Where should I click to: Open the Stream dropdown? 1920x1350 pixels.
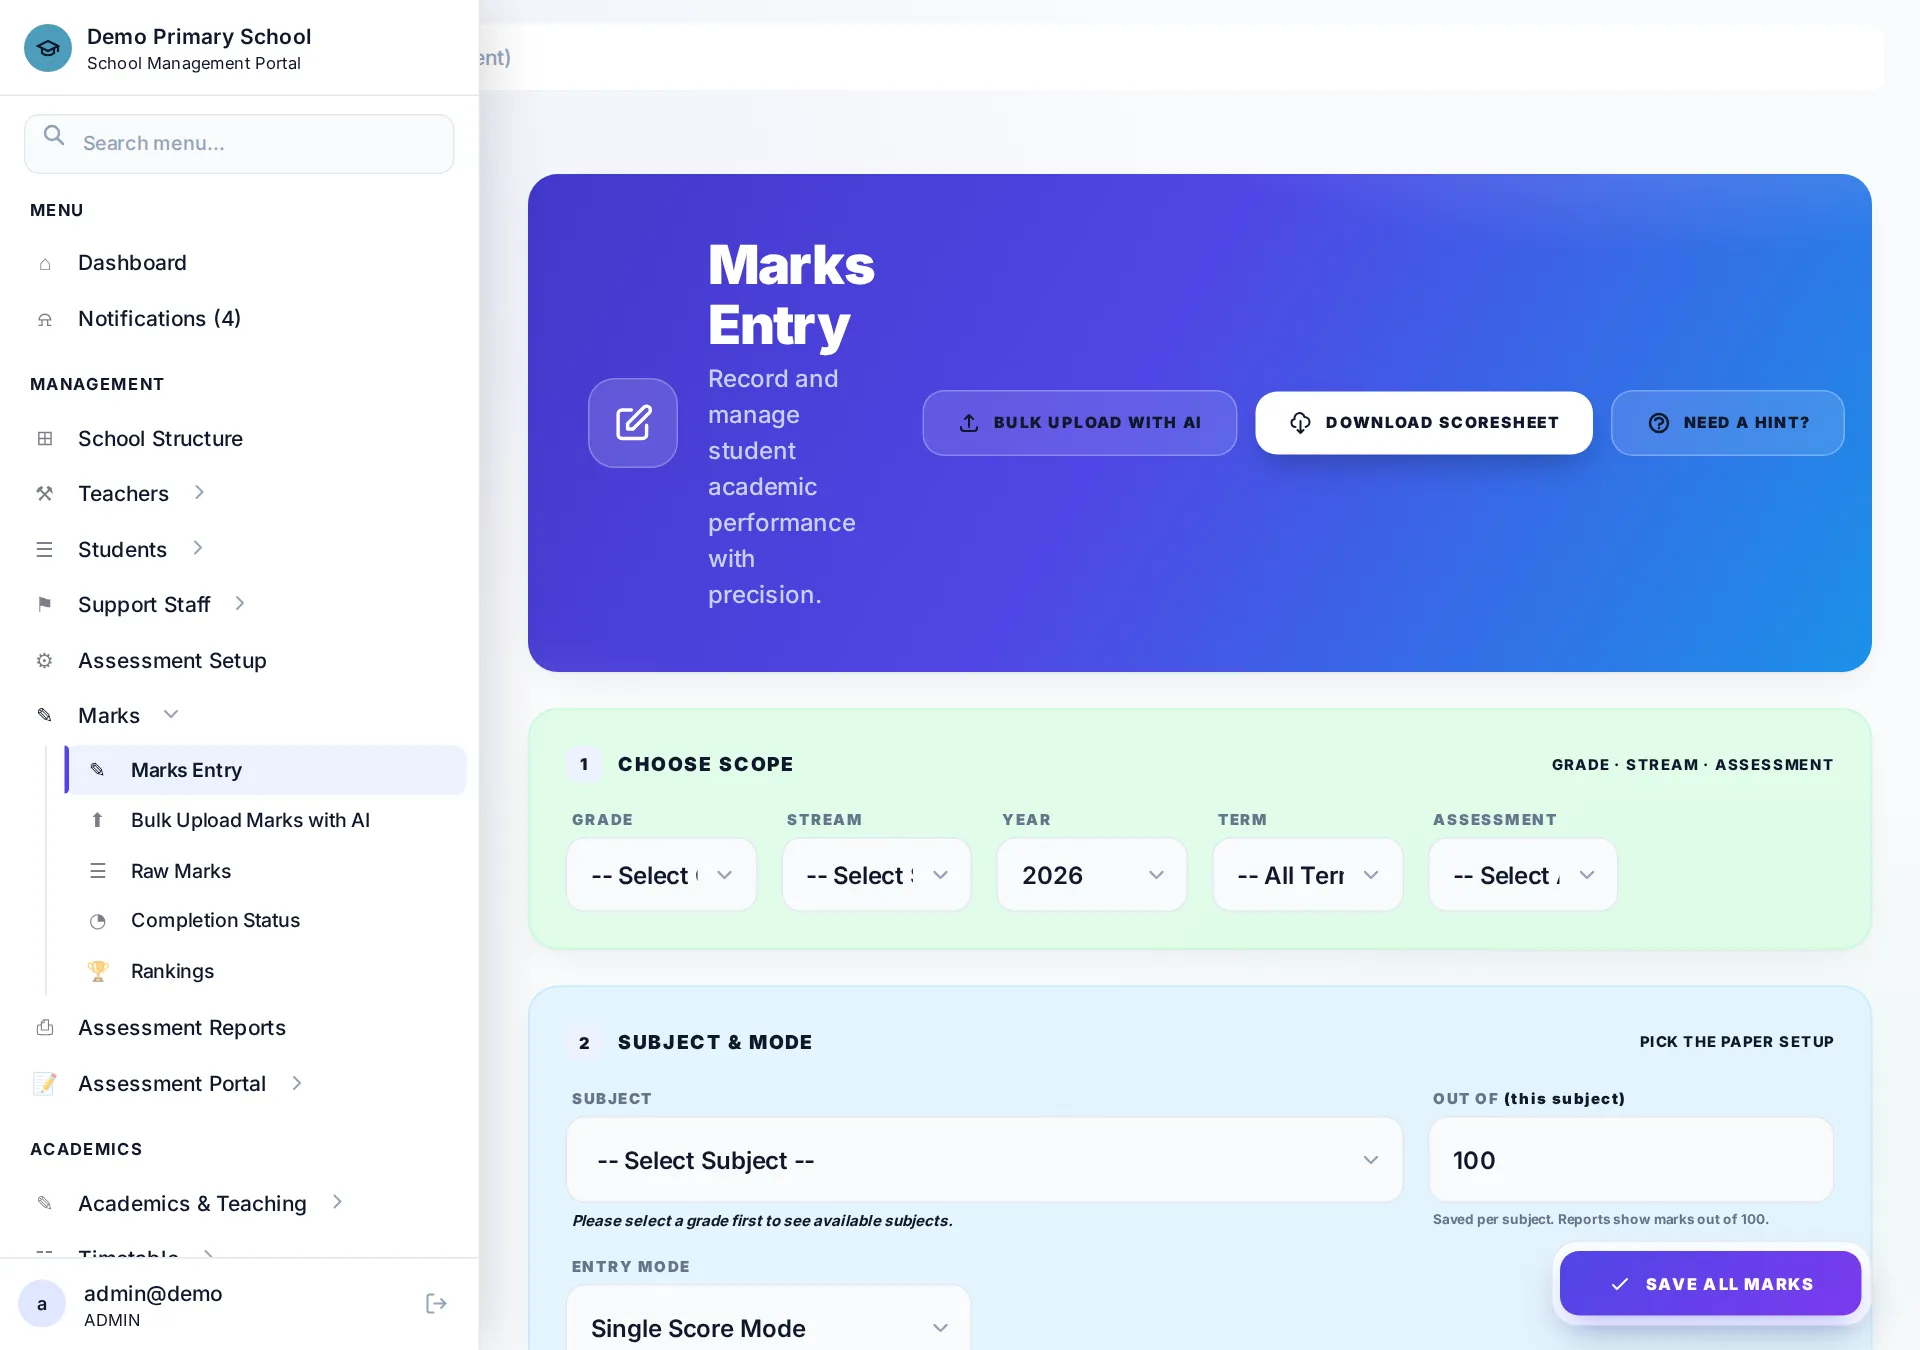point(876,875)
